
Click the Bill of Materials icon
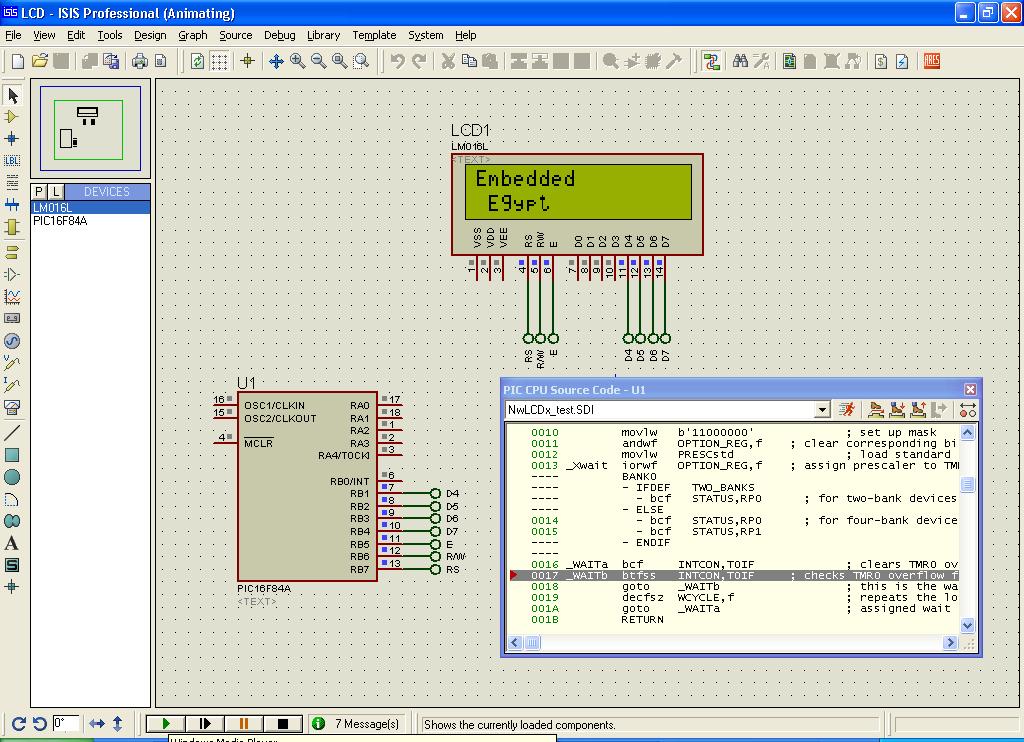(880, 61)
